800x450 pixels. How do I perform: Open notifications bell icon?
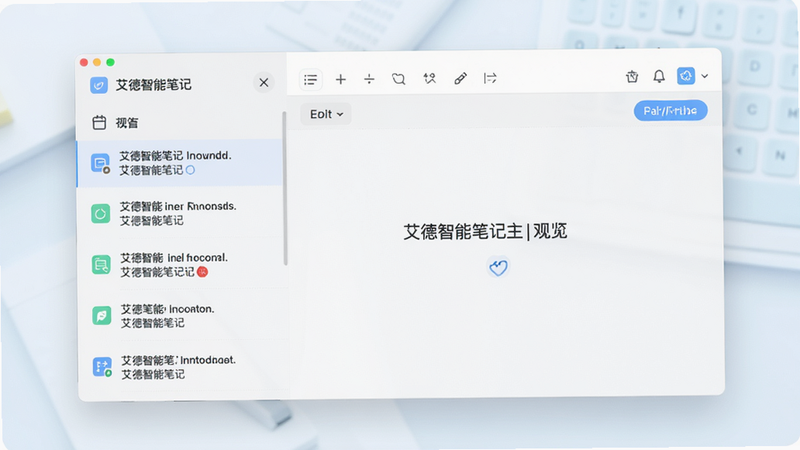(x=659, y=77)
